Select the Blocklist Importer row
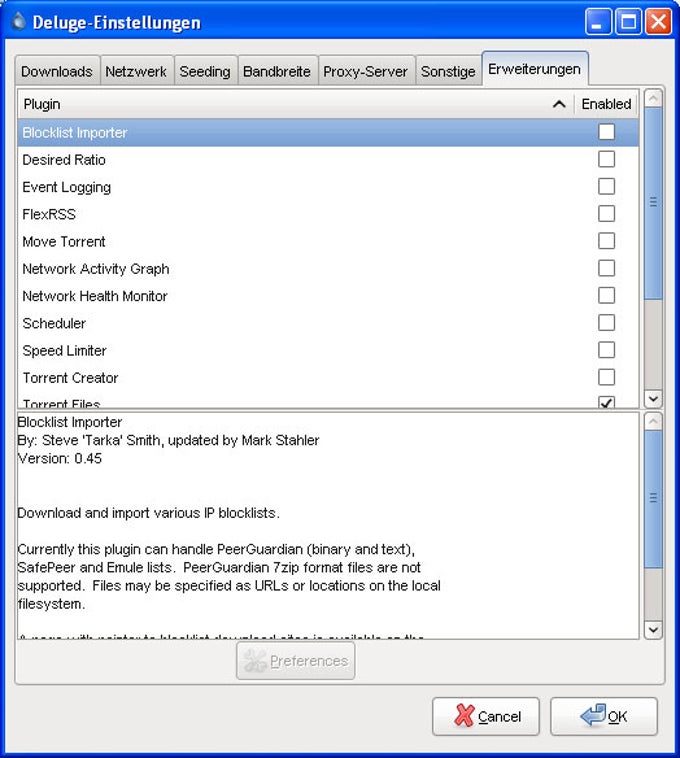This screenshot has height=758, width=680. 328,132
